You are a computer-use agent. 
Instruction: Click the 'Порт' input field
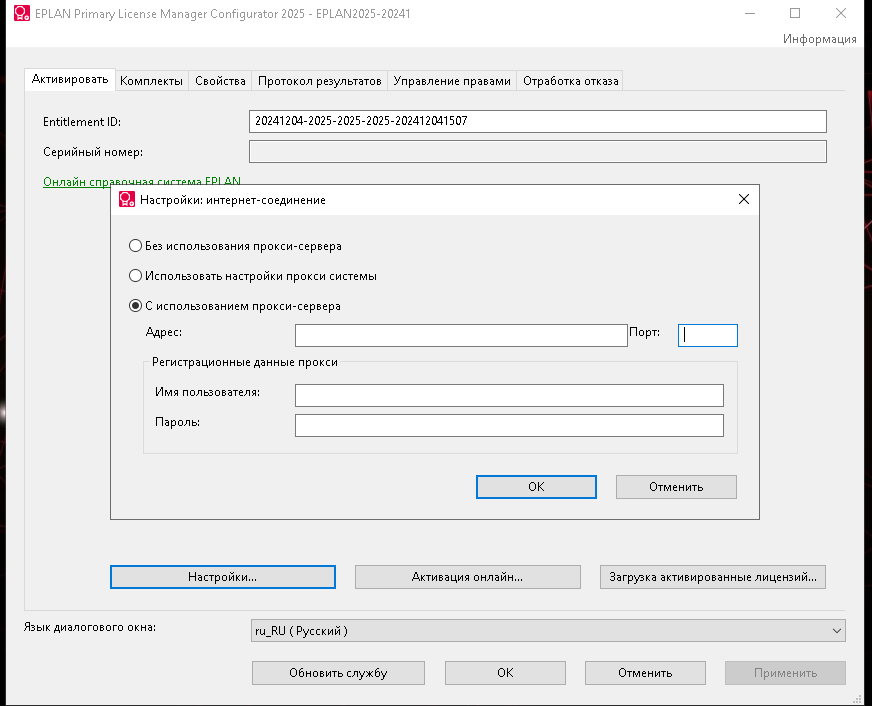(x=707, y=335)
